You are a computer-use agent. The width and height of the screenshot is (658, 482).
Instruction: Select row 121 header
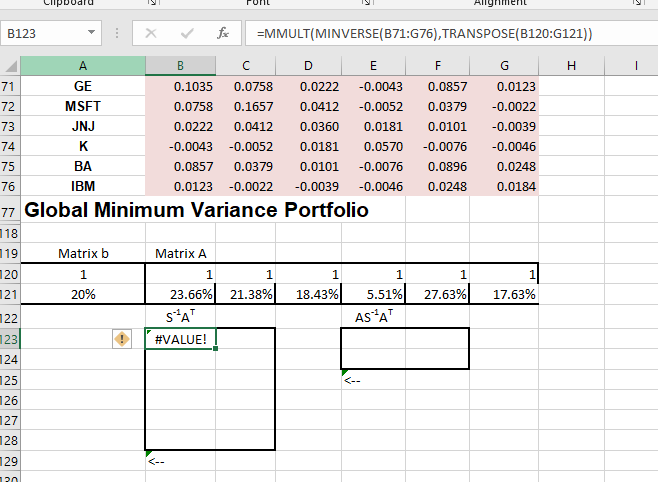pos(9,294)
